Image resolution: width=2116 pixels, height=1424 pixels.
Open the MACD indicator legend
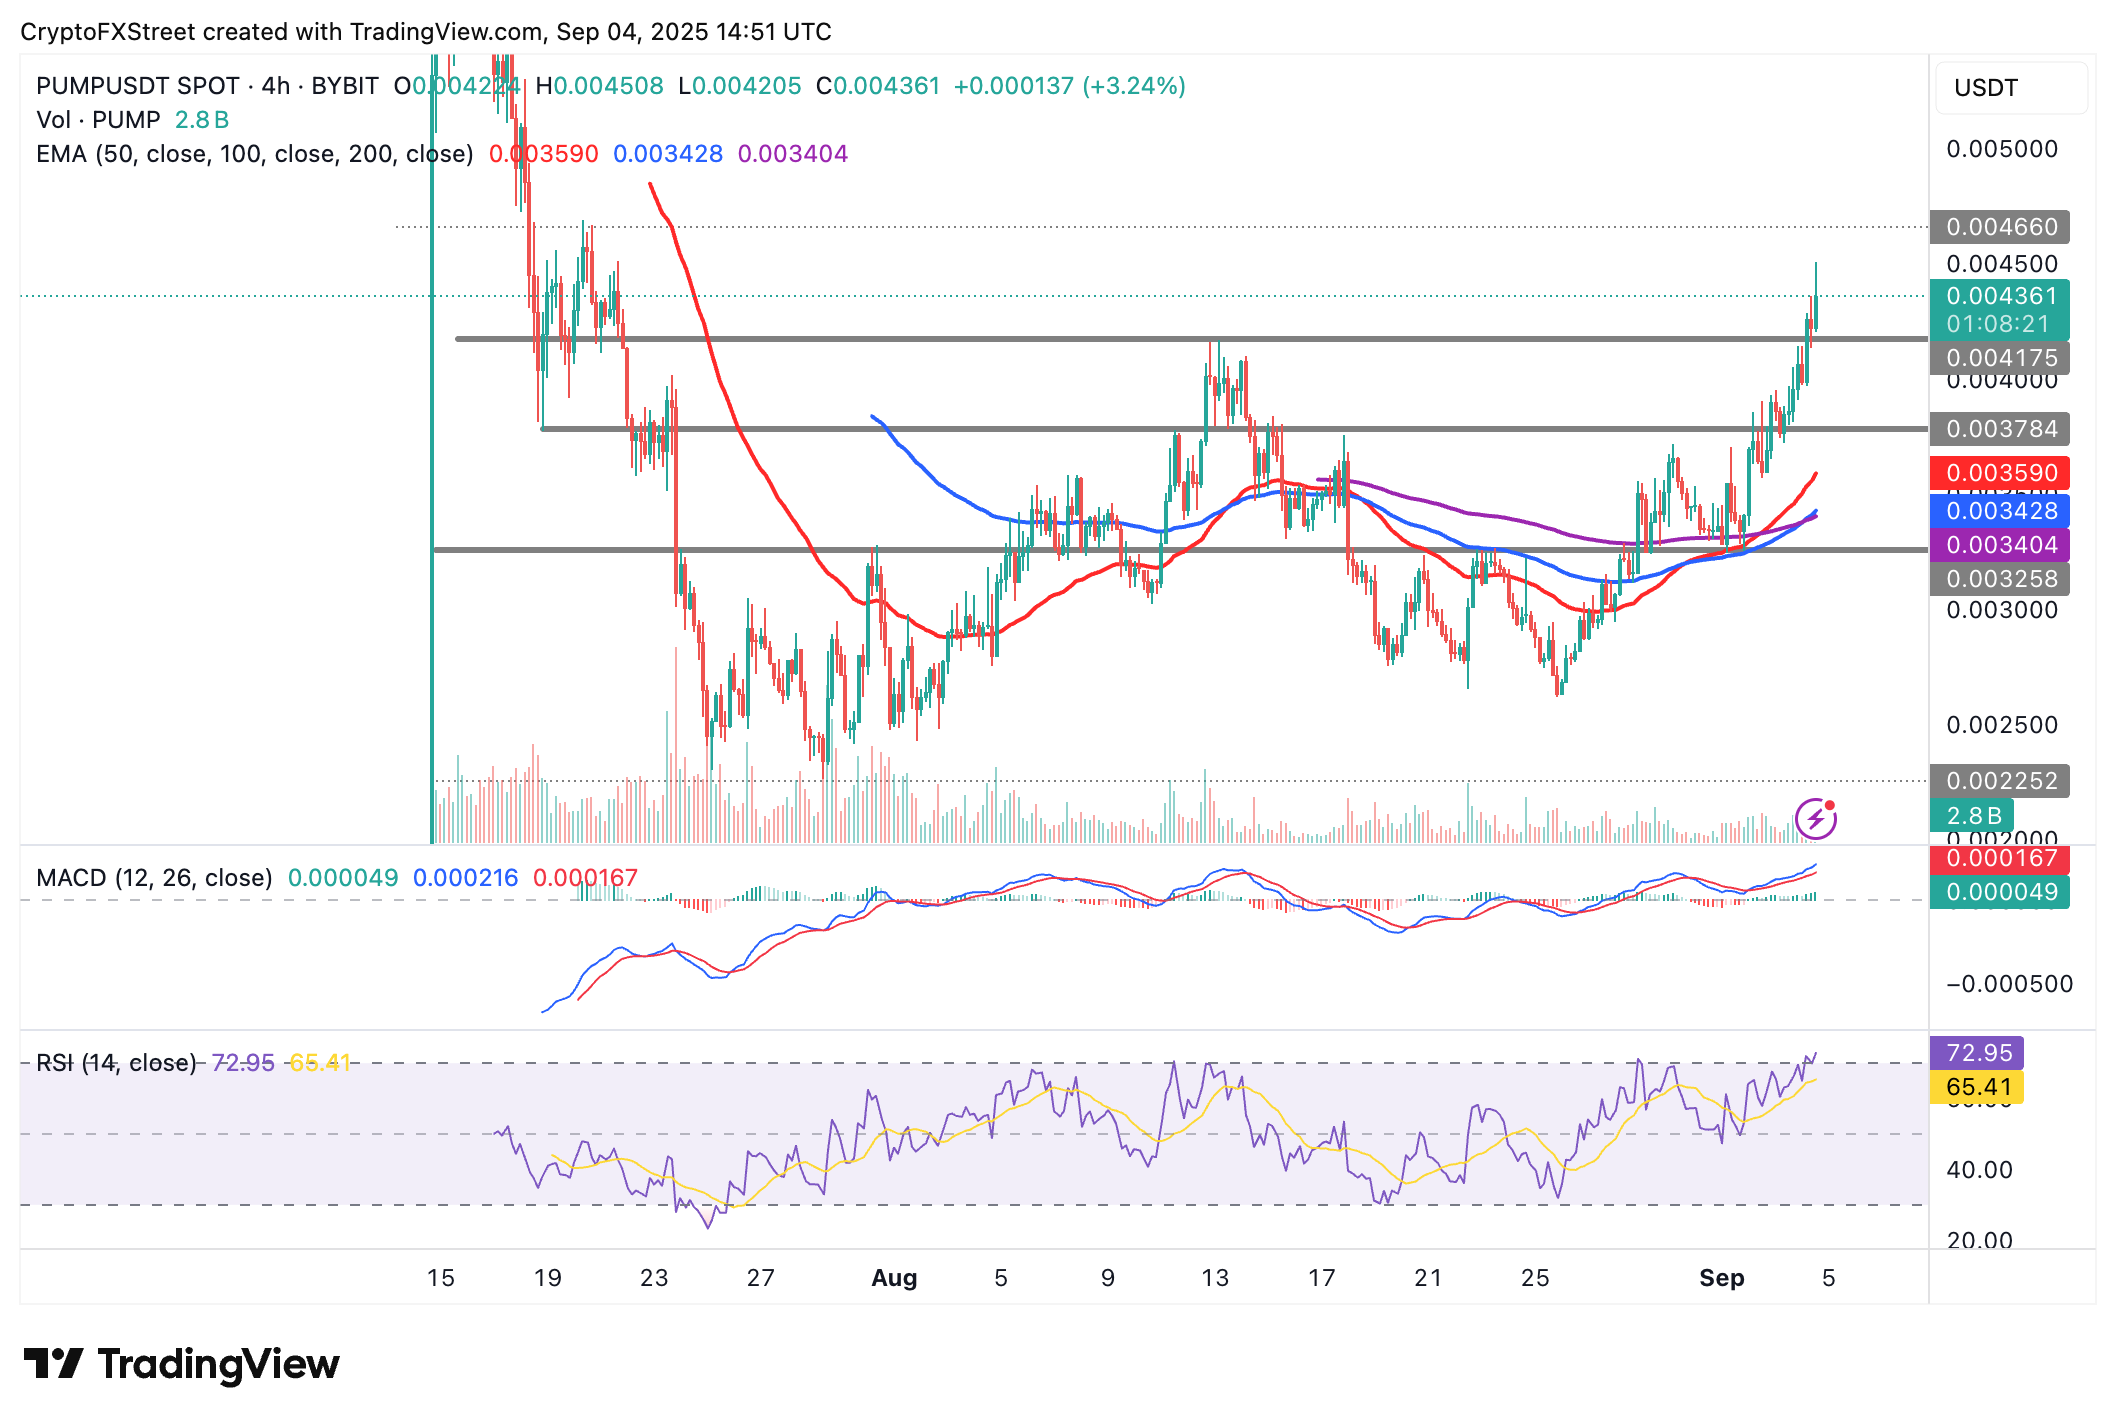(x=154, y=878)
